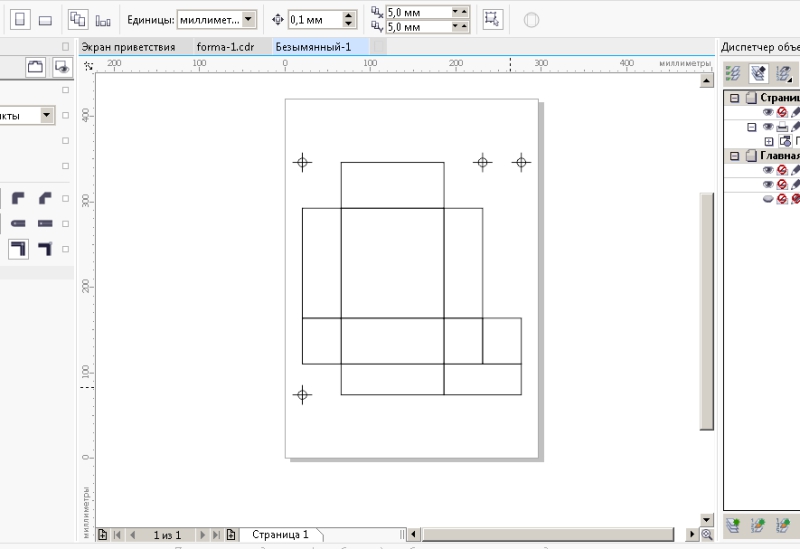Toggle small square beside outline position icons

click(65, 249)
